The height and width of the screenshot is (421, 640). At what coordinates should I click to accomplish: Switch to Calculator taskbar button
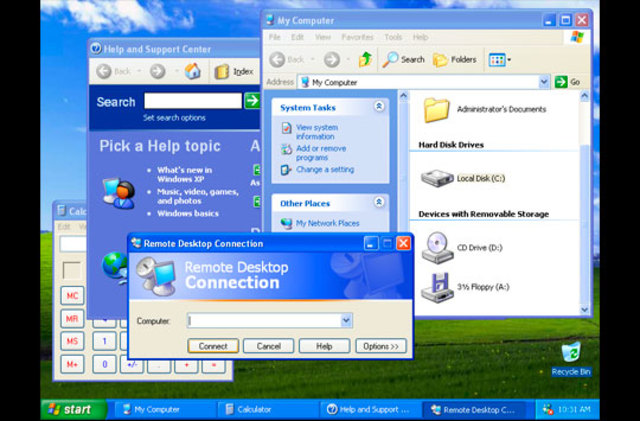pyautogui.click(x=267, y=409)
